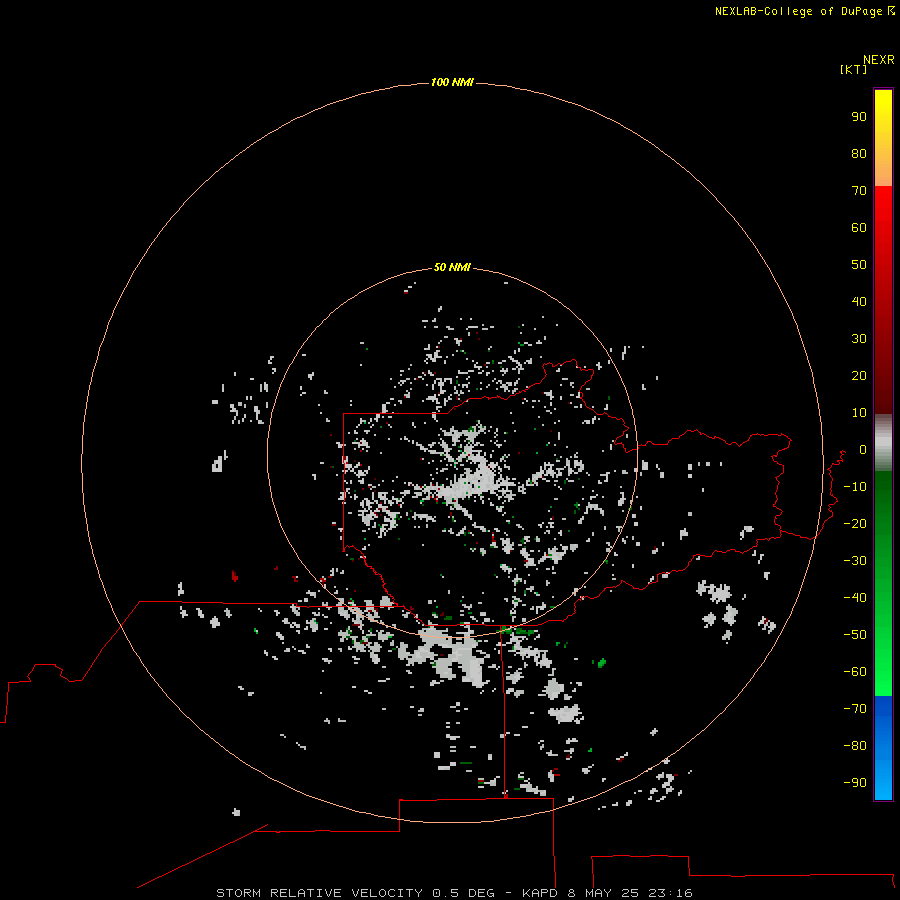Click the 30 value on the velocity scale
Image resolution: width=900 pixels, height=900 pixels.
point(859,339)
